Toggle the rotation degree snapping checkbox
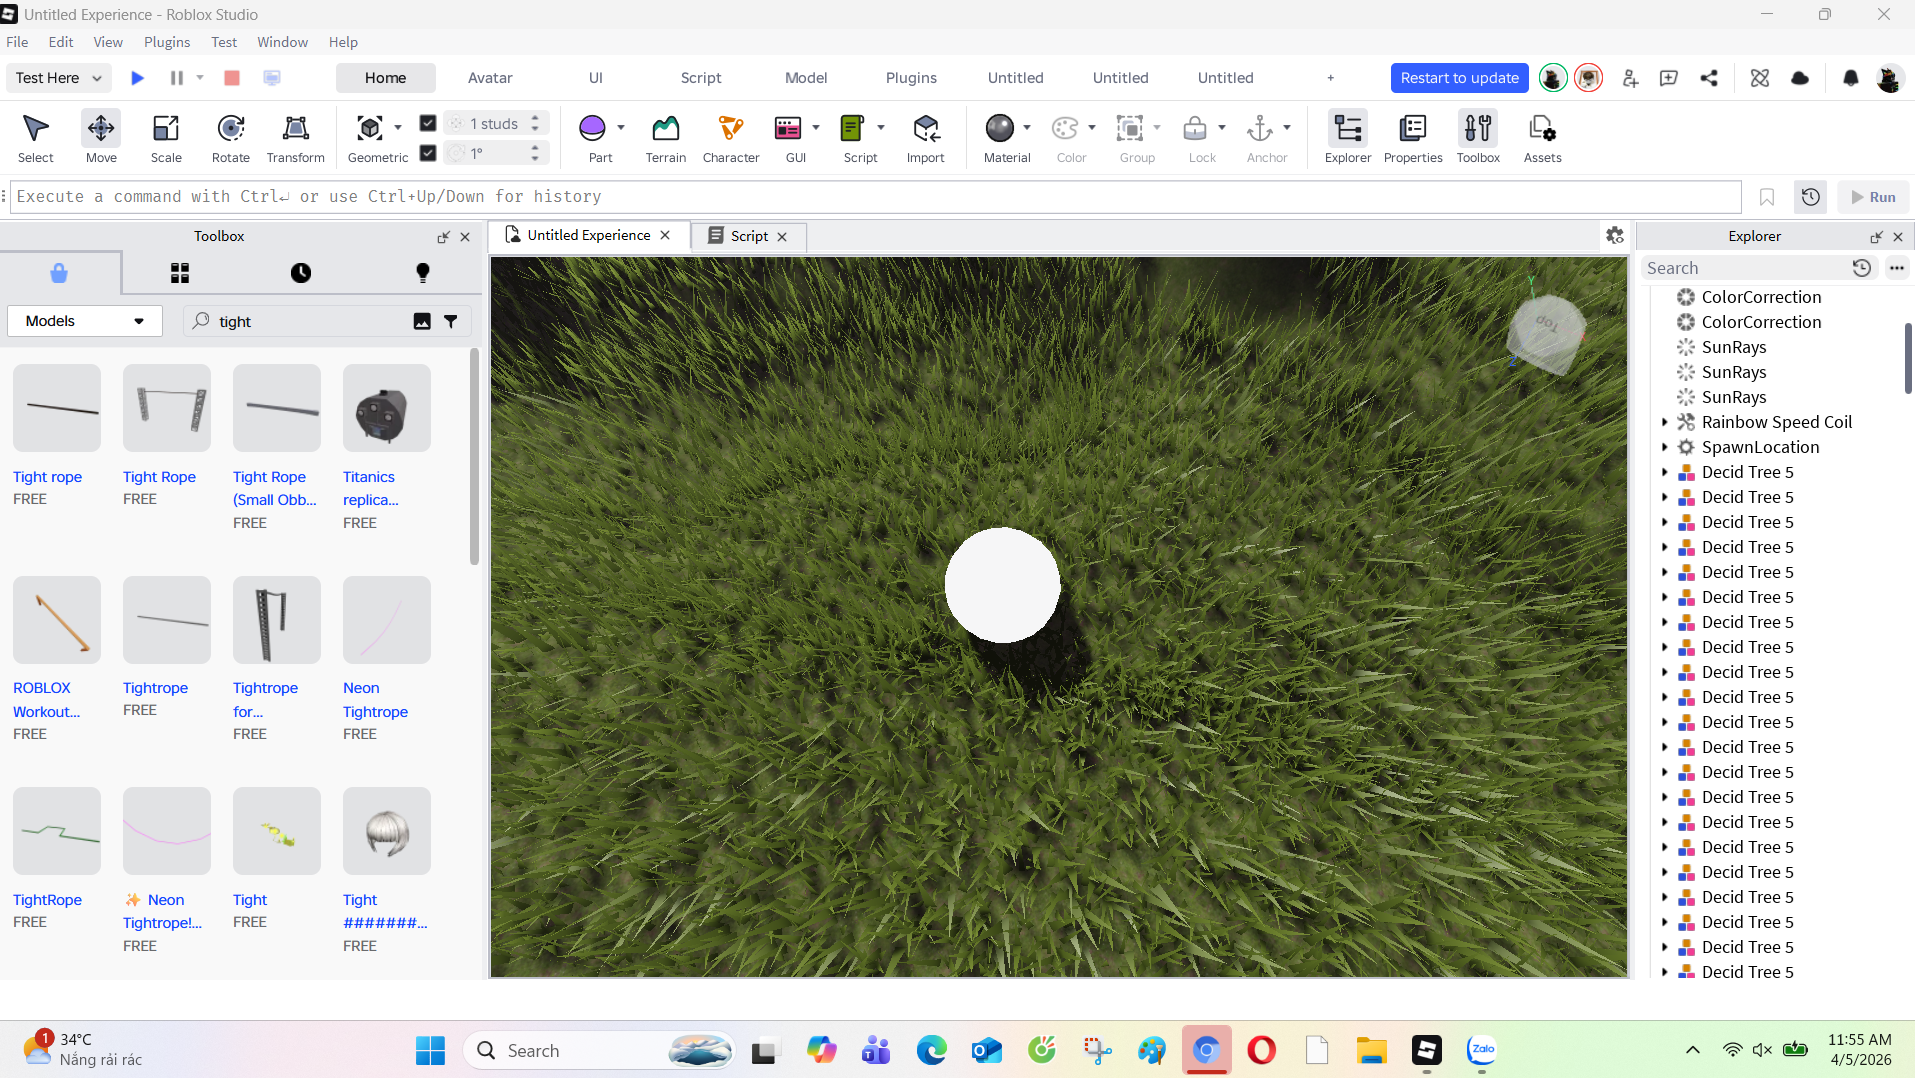Image resolution: width=1915 pixels, height=1078 pixels. click(x=428, y=153)
